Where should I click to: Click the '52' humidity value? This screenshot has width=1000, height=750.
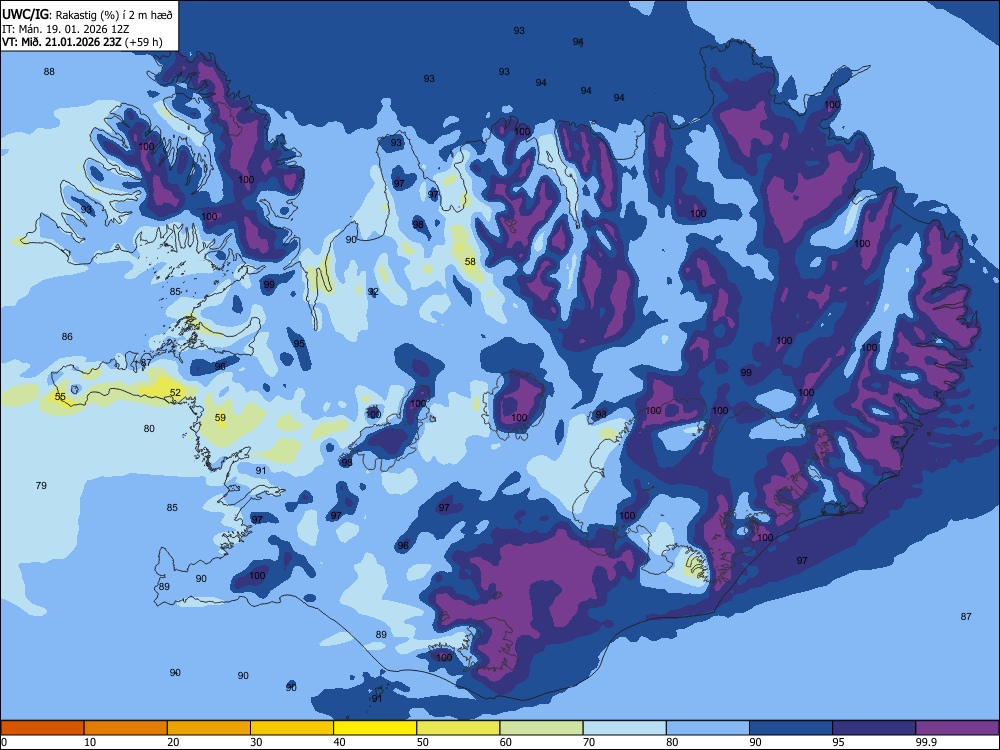[x=175, y=393]
